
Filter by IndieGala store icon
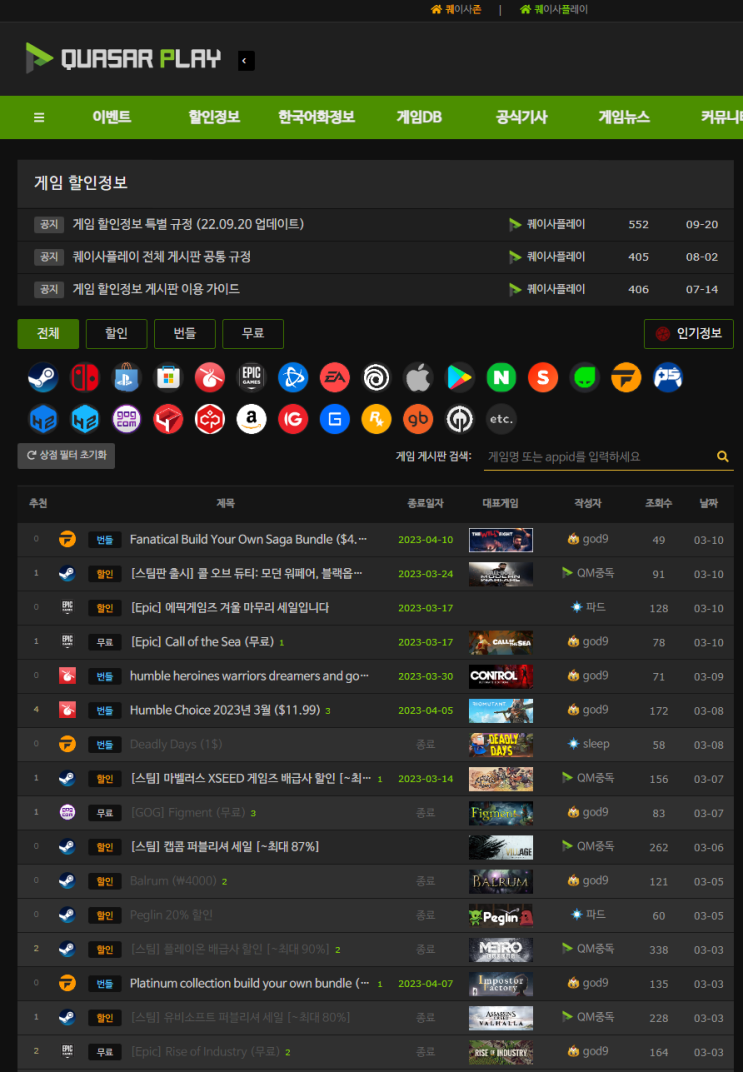click(293, 419)
